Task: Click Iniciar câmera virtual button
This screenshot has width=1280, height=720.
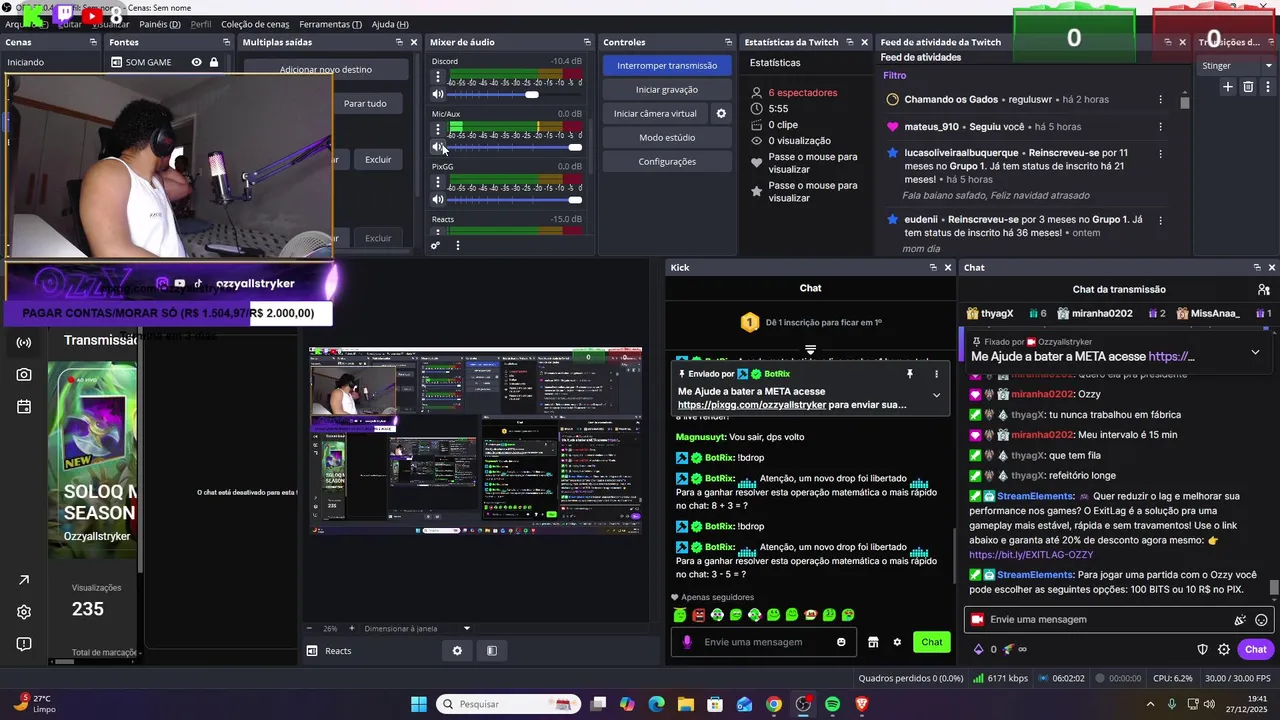Action: pos(655,113)
